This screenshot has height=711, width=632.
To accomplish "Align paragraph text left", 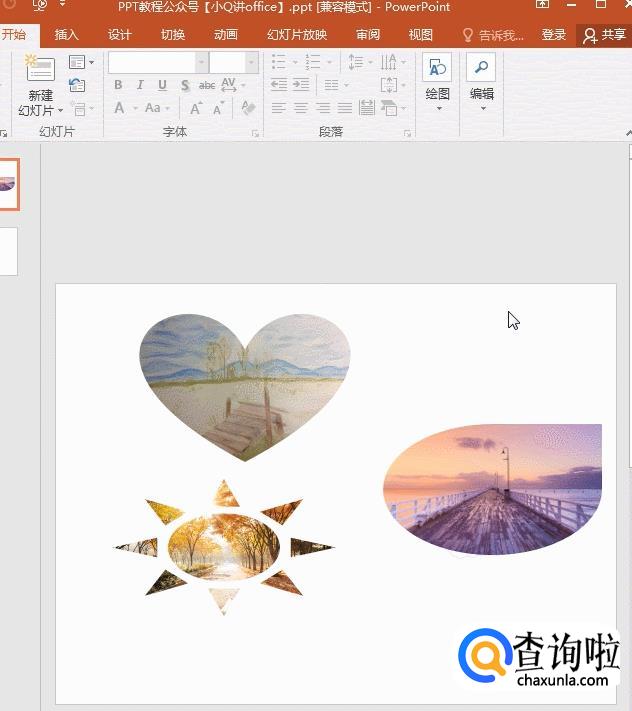I will (x=278, y=108).
